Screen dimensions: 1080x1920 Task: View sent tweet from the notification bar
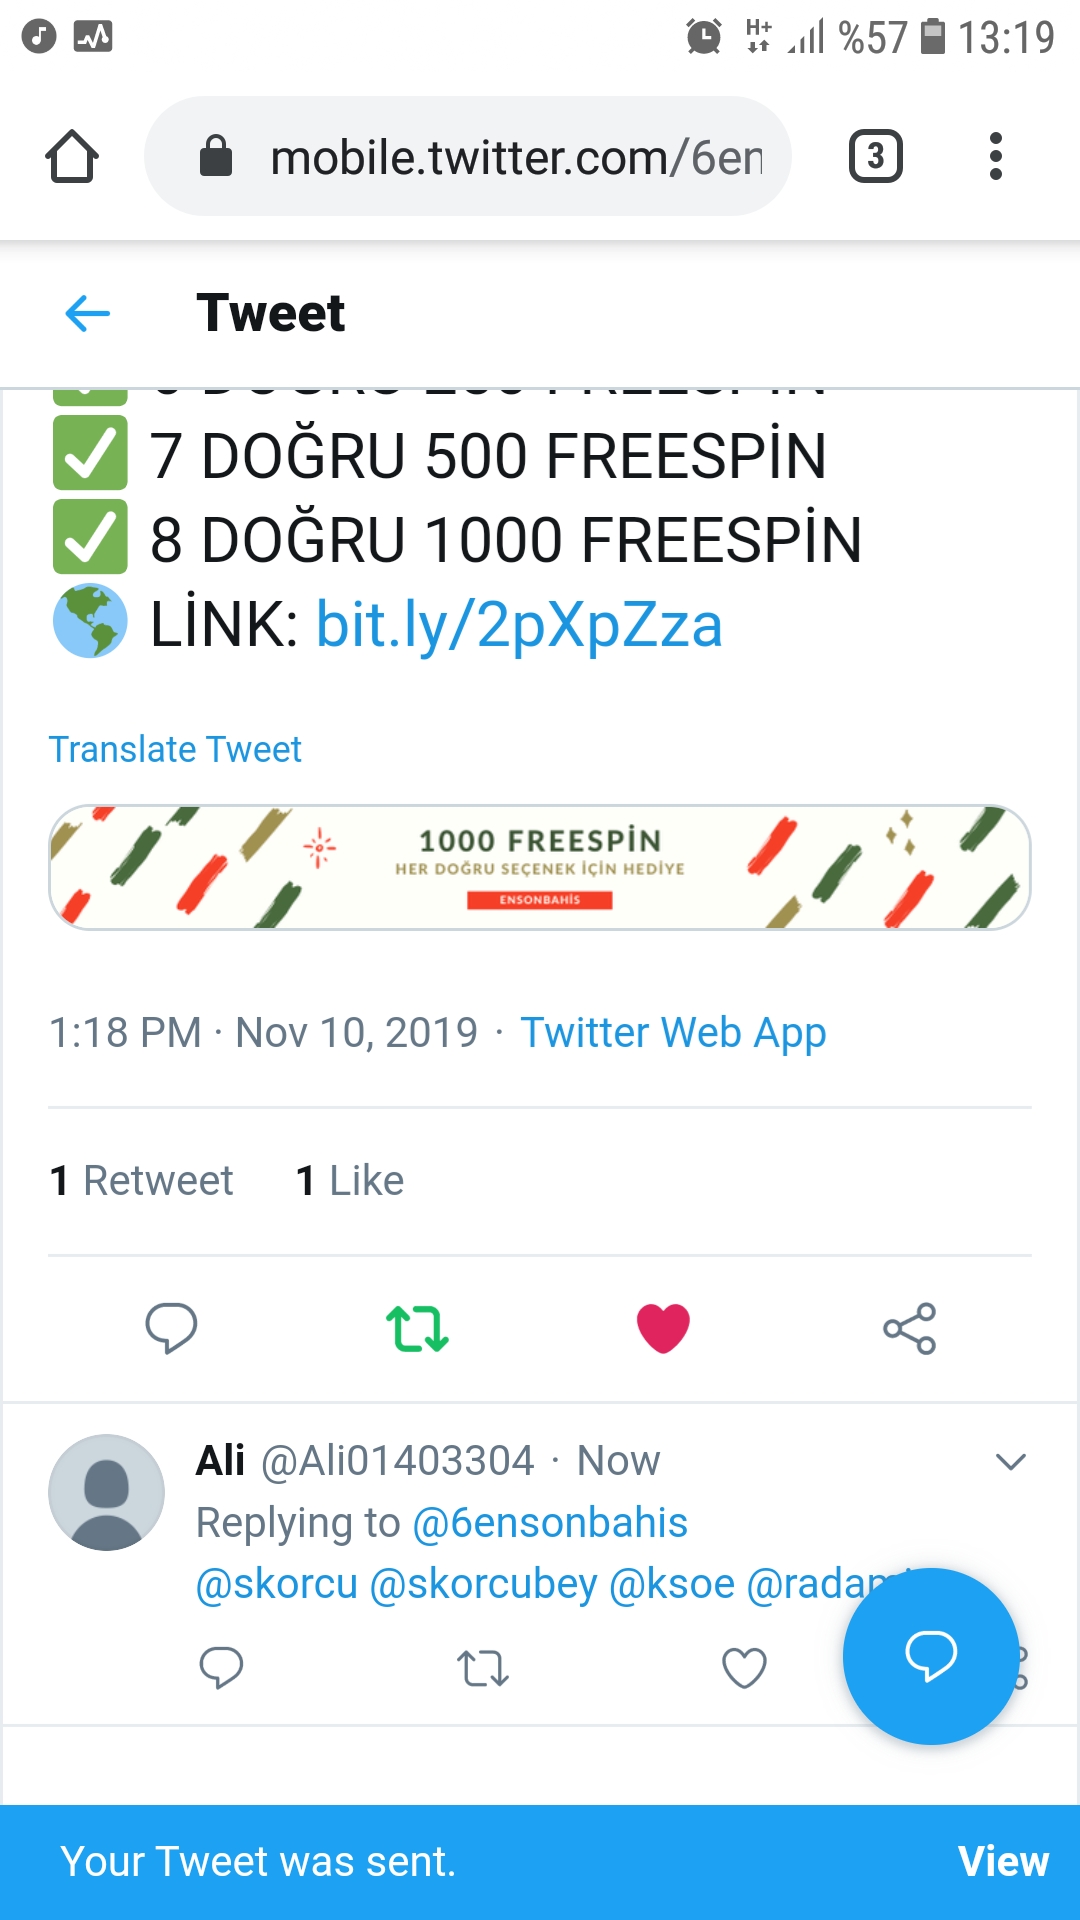click(1003, 1862)
